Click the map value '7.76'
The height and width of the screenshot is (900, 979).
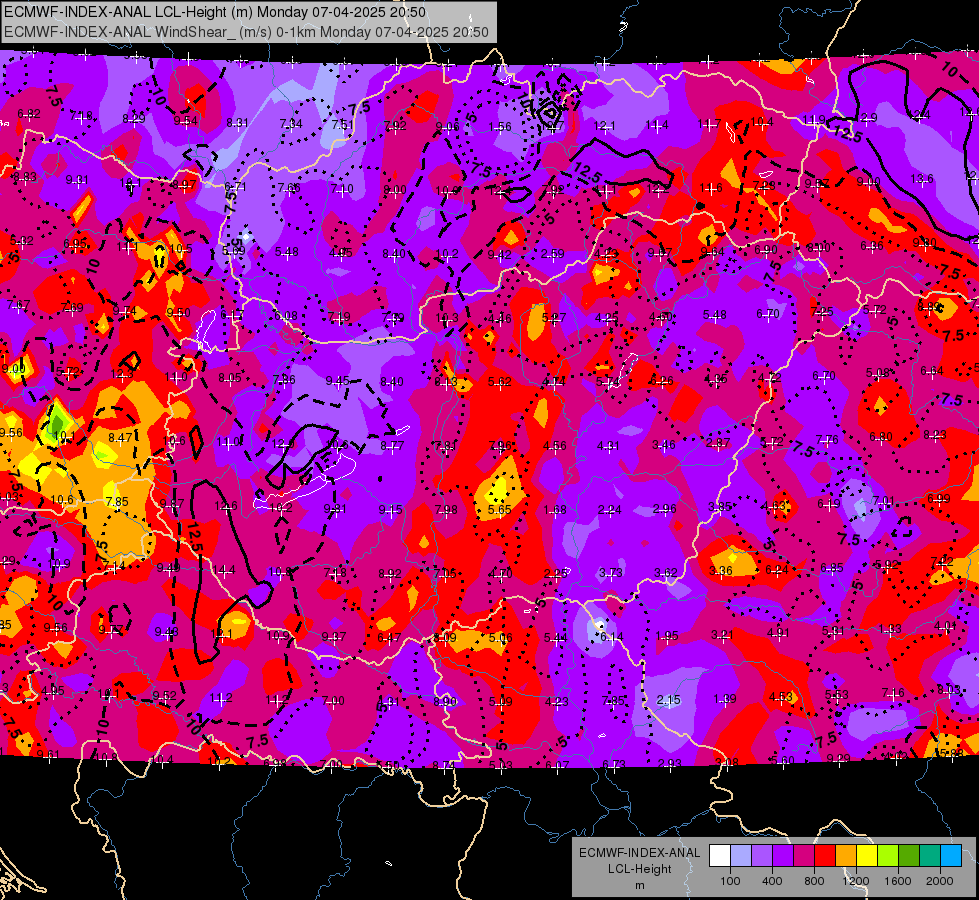(827, 440)
